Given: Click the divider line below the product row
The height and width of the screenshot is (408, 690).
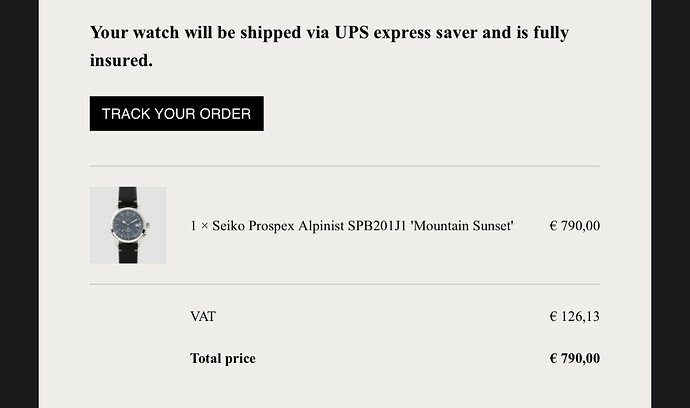Looking at the screenshot, I should pyautogui.click(x=345, y=284).
